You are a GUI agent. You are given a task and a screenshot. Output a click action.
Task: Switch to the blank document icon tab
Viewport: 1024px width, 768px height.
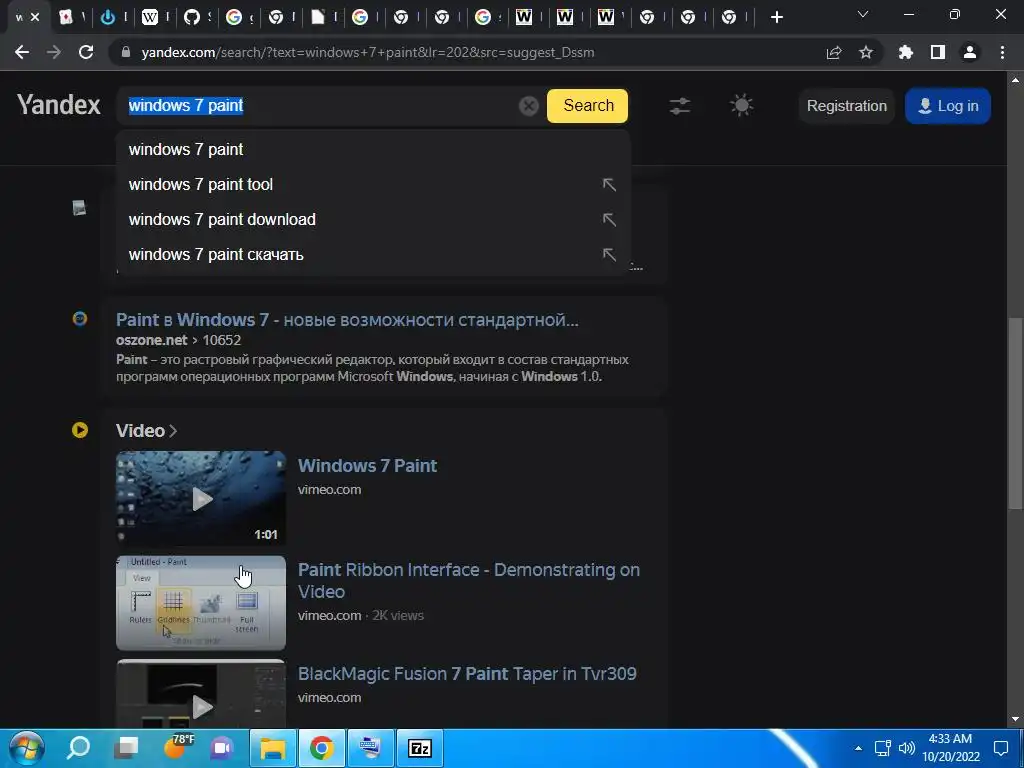(x=317, y=18)
